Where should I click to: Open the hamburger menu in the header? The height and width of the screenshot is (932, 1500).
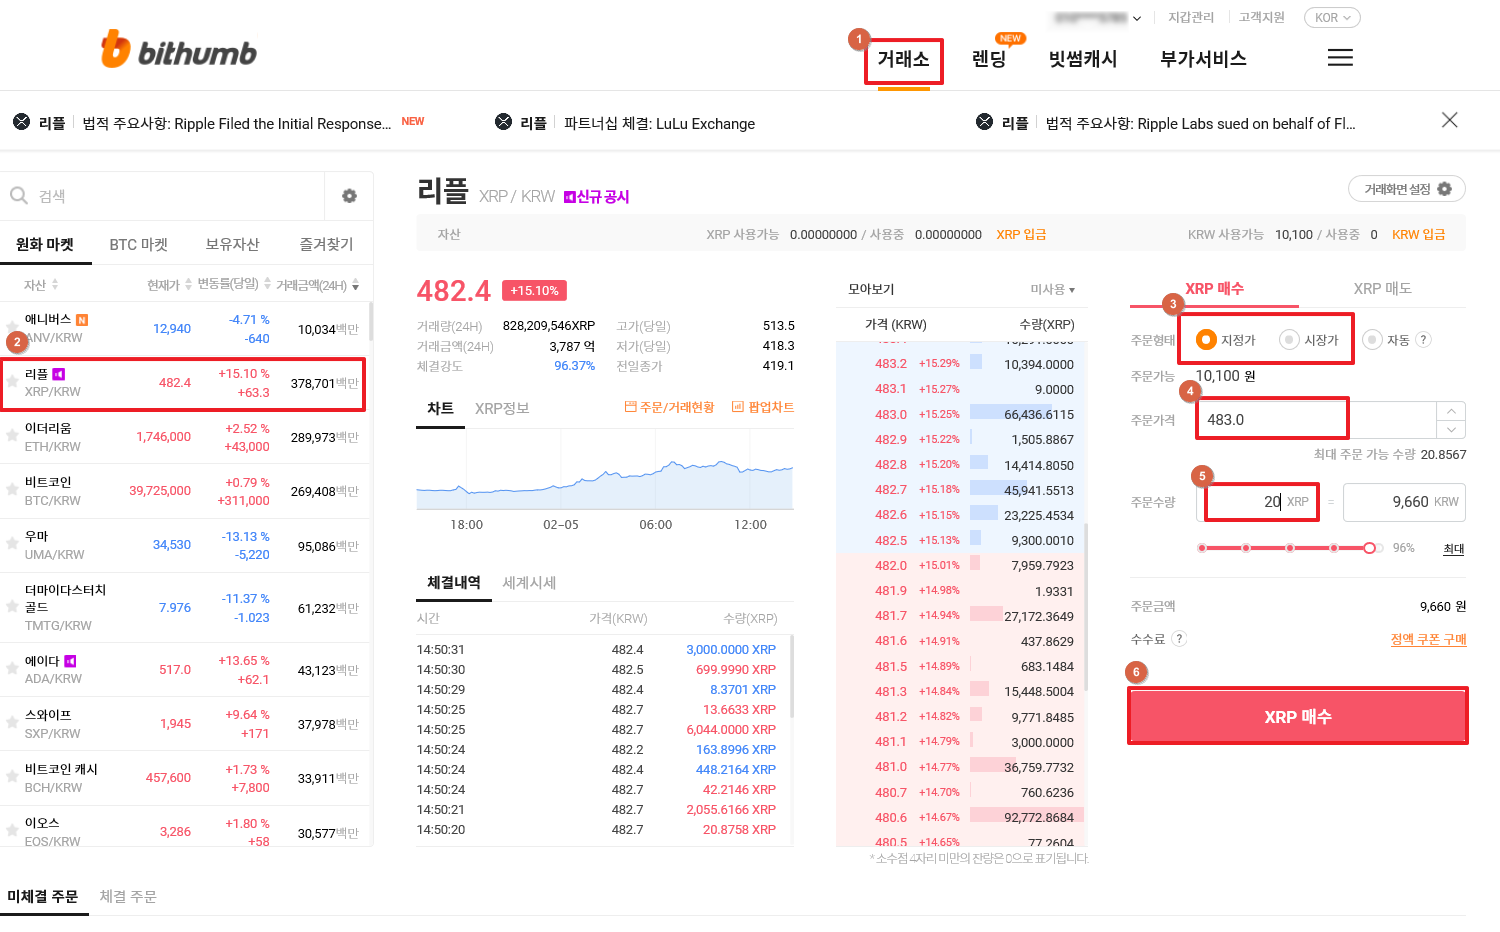pyautogui.click(x=1340, y=58)
